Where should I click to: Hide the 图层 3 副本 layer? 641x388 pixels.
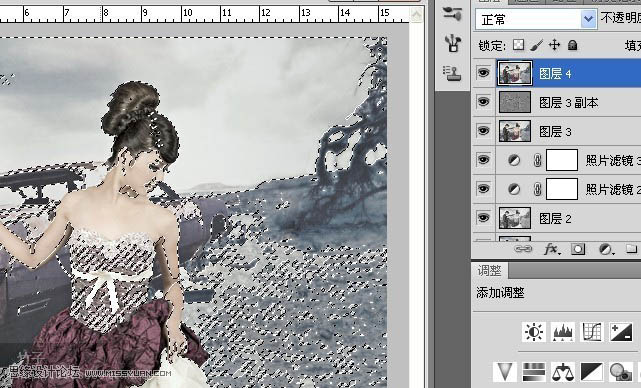coord(484,101)
